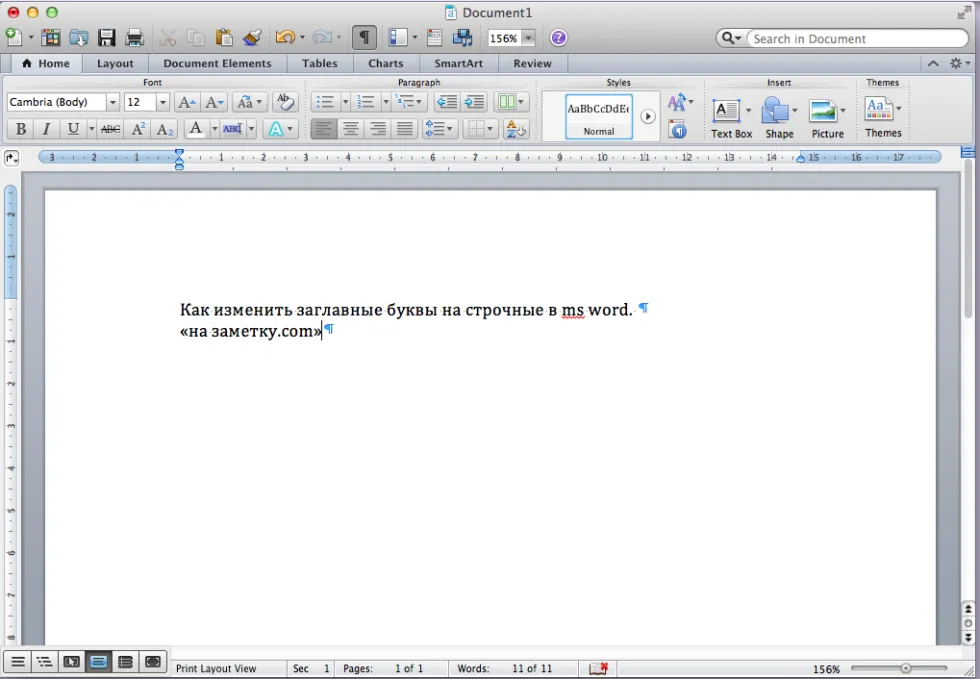Apply Strikethrough with the ABC icon
The image size is (980, 679).
(x=111, y=129)
